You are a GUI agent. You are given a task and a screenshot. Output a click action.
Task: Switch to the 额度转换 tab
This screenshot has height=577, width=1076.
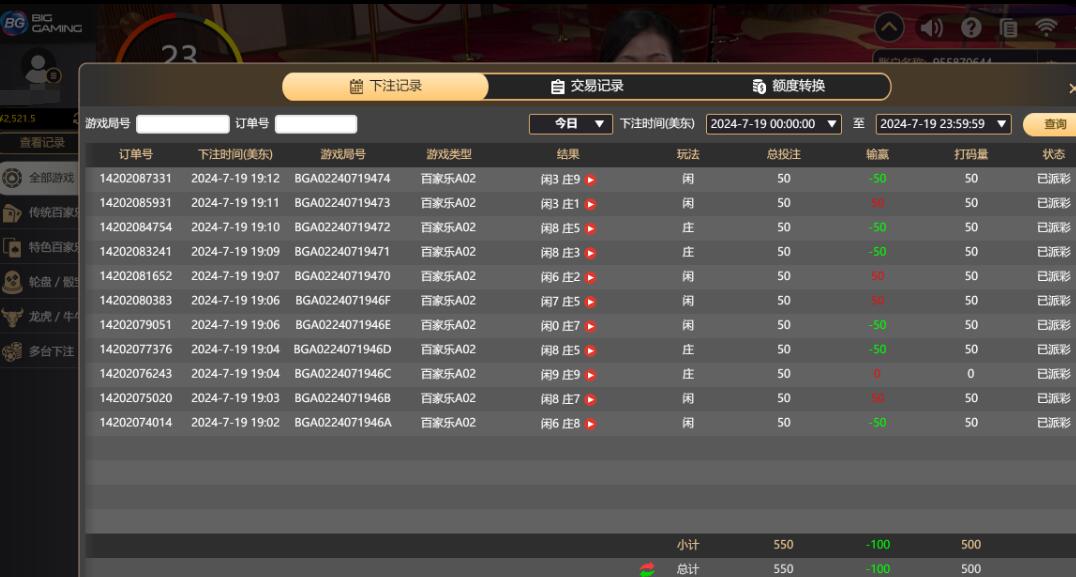coord(788,87)
